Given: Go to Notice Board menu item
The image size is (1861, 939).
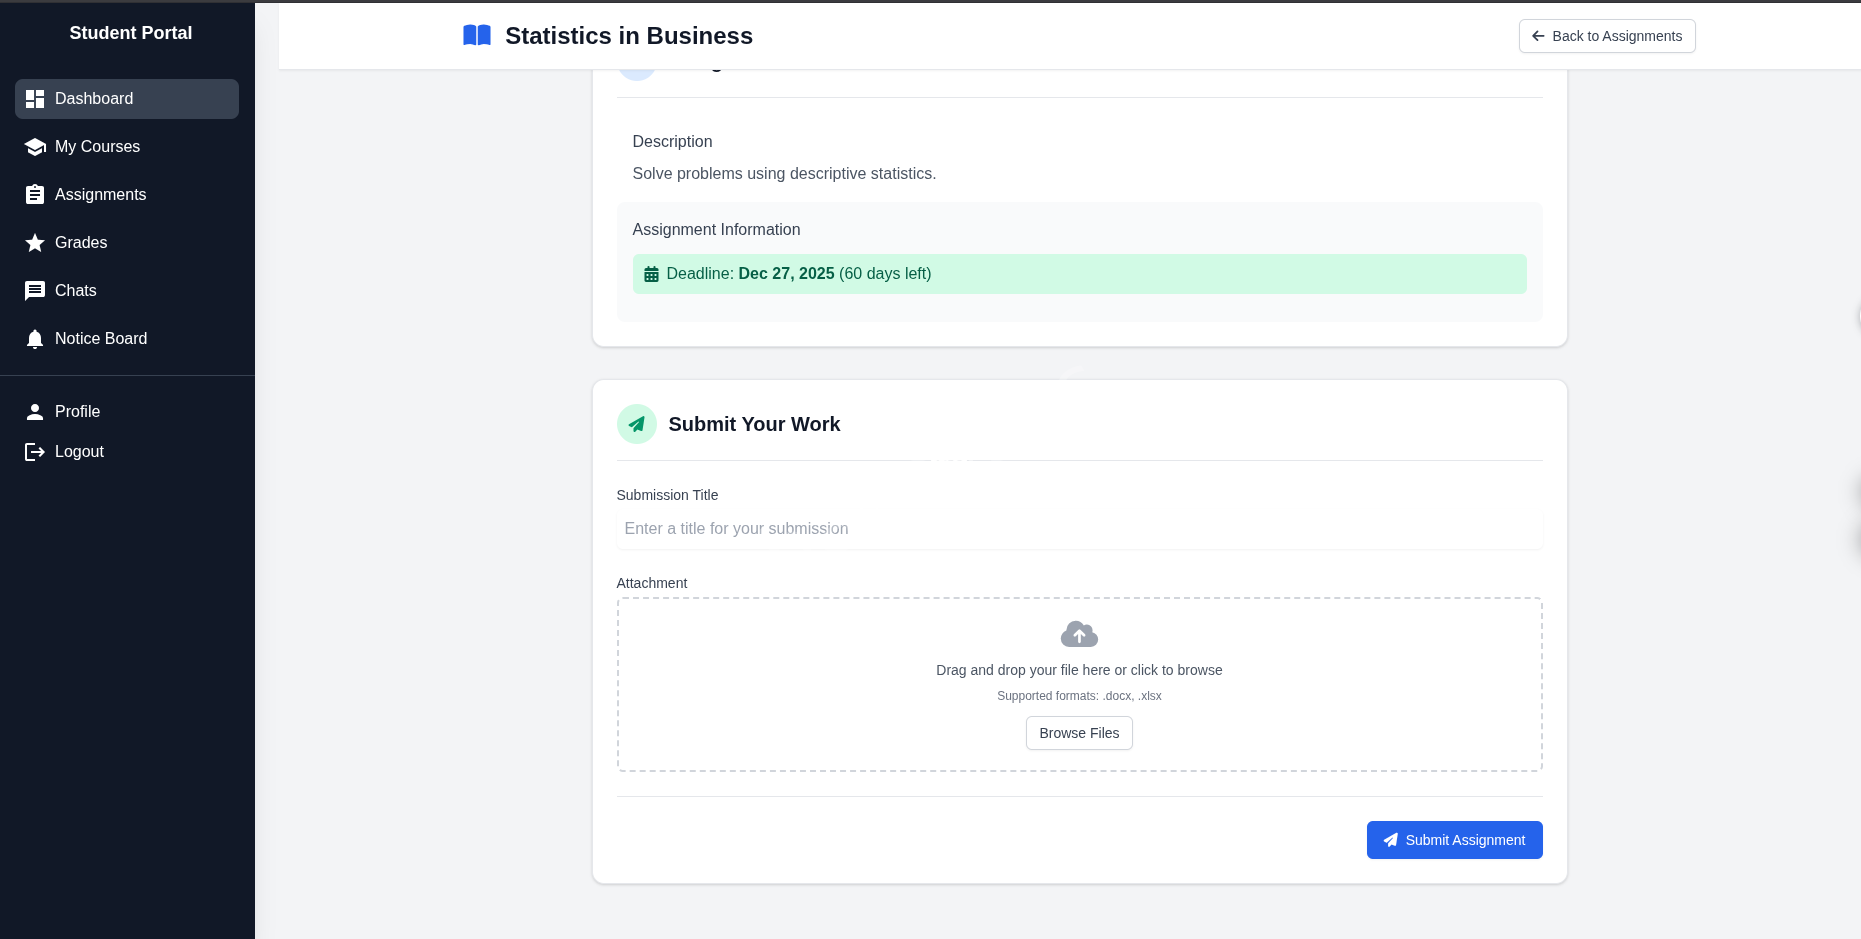Looking at the screenshot, I should [x=101, y=339].
